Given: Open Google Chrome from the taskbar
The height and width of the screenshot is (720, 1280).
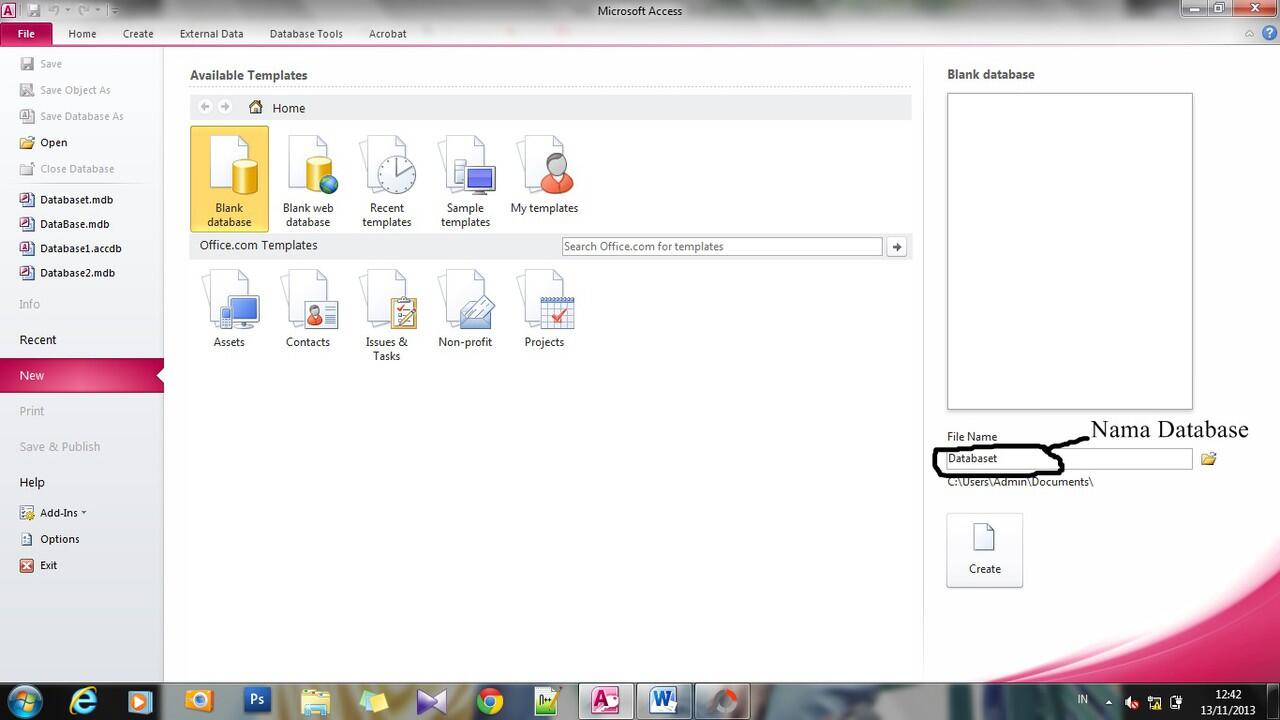Looking at the screenshot, I should [x=490, y=701].
